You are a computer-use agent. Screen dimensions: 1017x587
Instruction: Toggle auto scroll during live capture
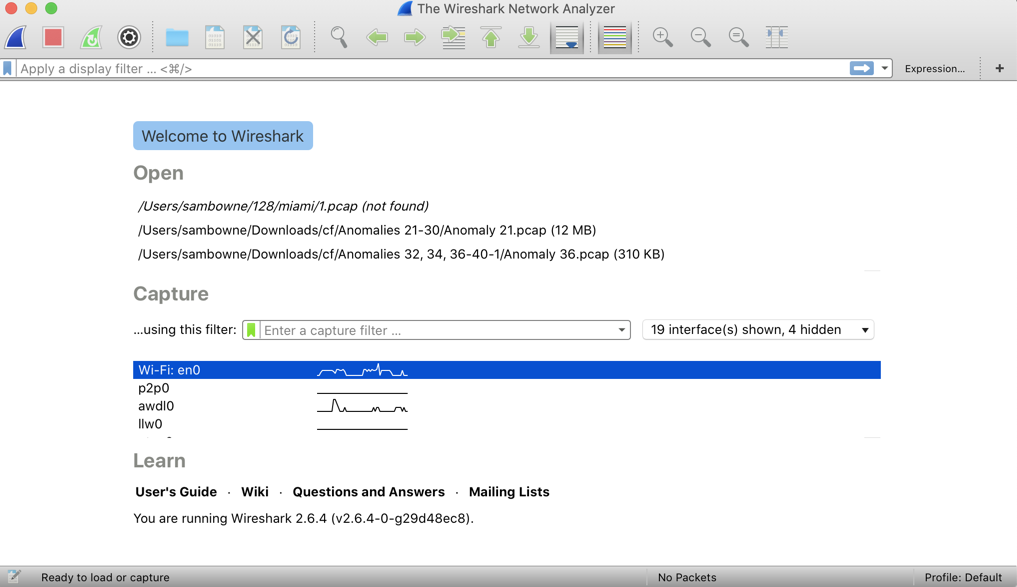coord(568,37)
